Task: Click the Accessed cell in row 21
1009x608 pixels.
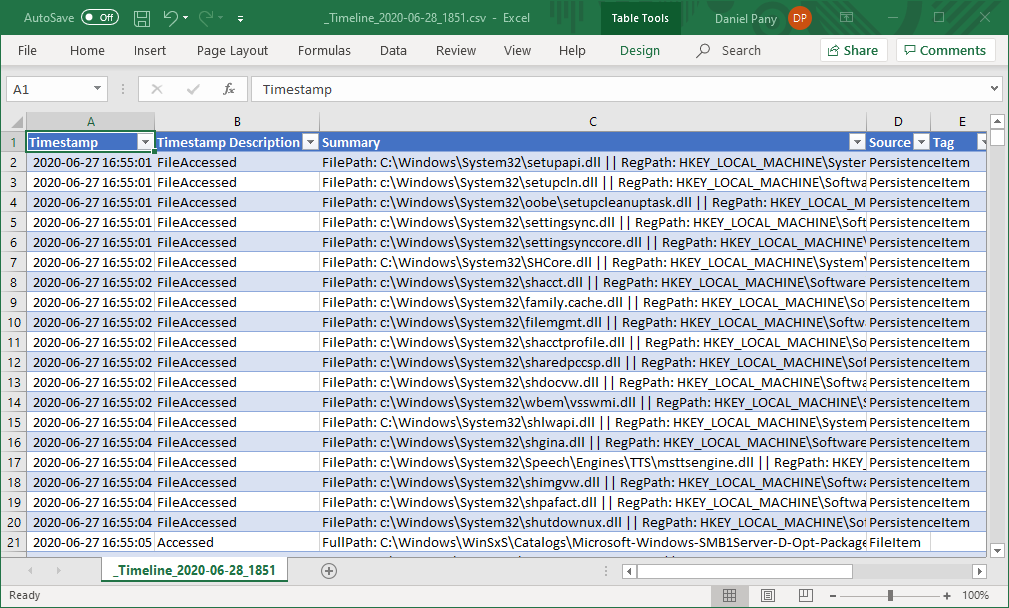Action: click(x=237, y=542)
